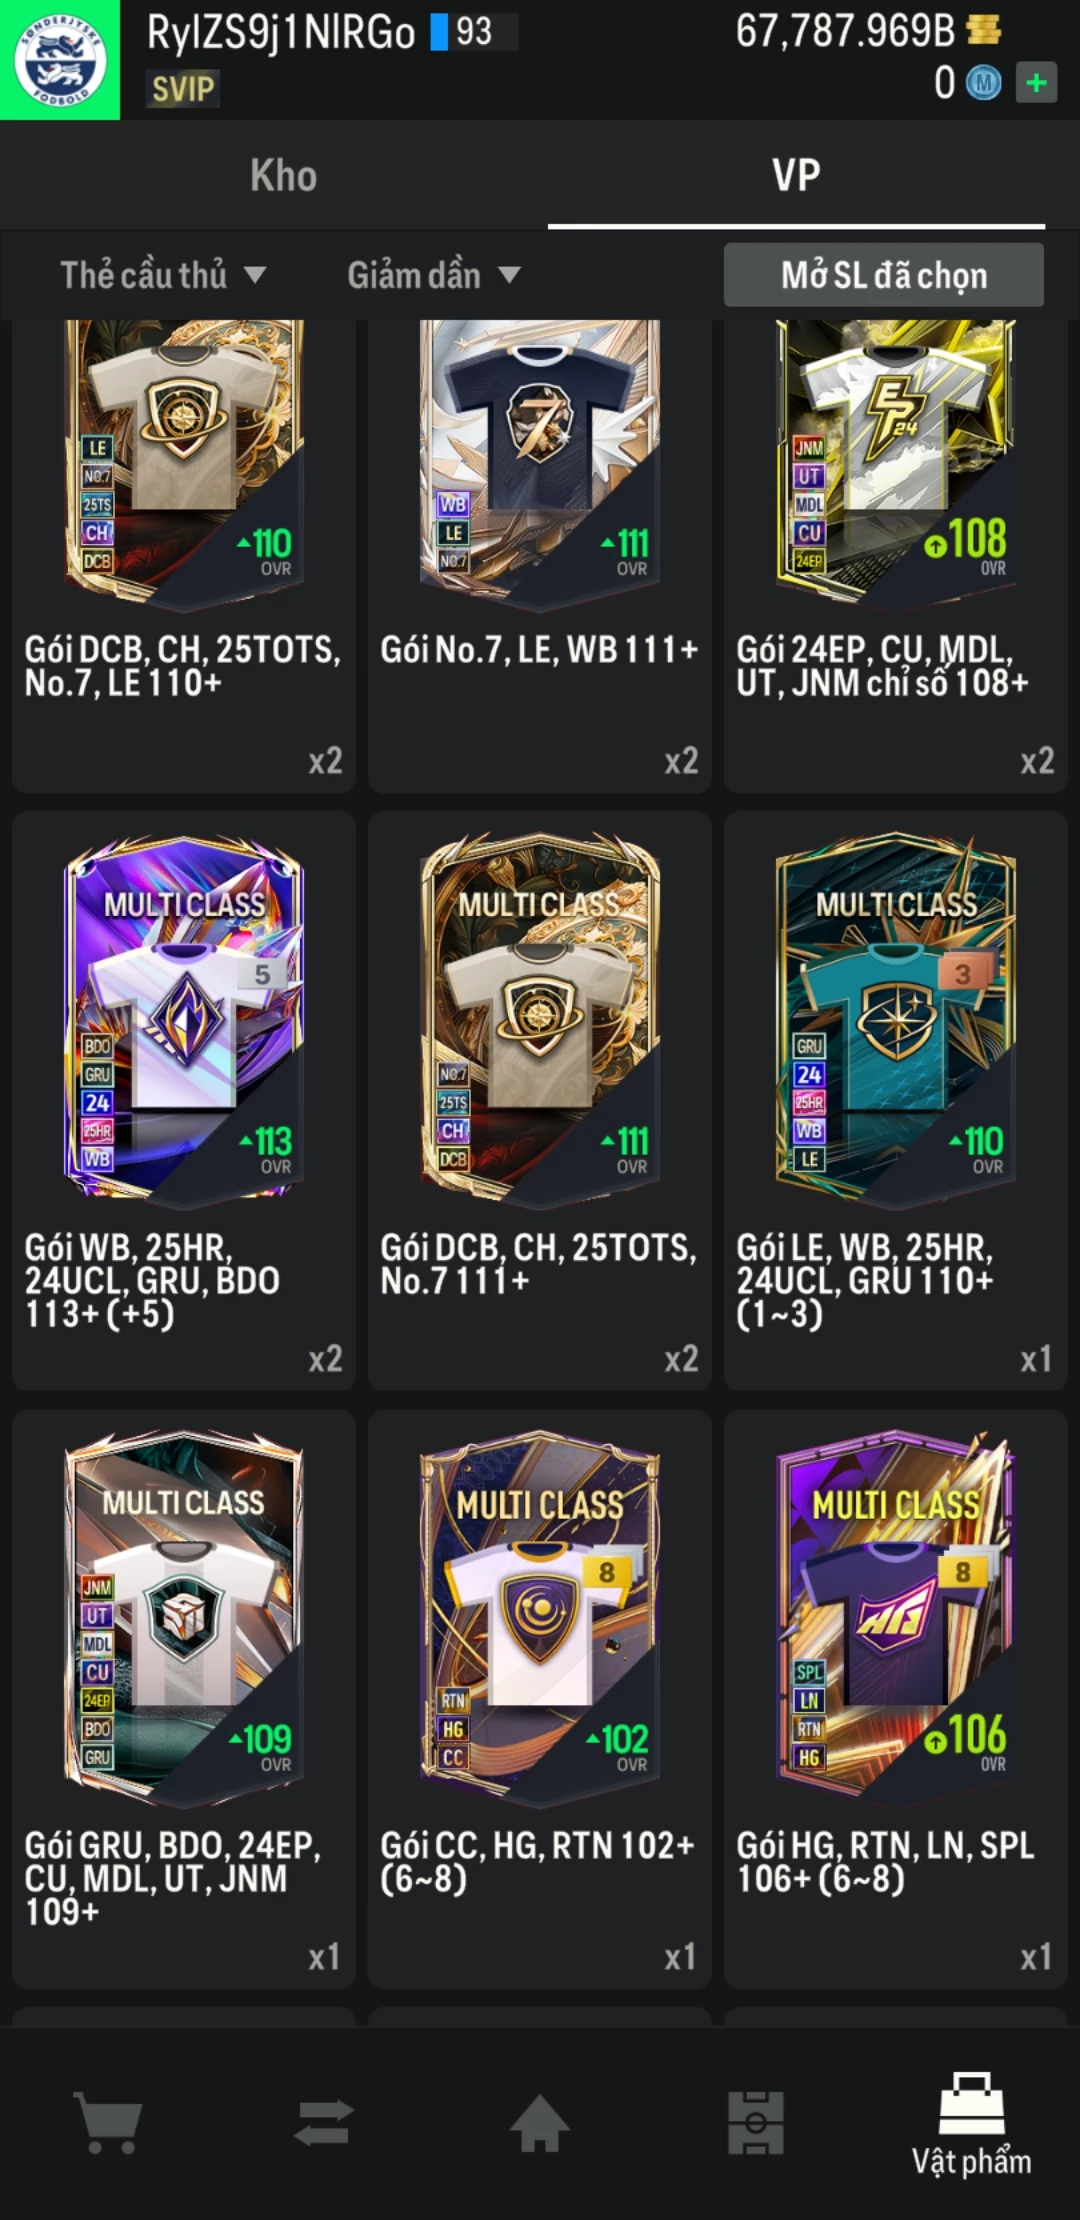Open the shop cart icon
1080x2220 pixels.
[108, 2122]
